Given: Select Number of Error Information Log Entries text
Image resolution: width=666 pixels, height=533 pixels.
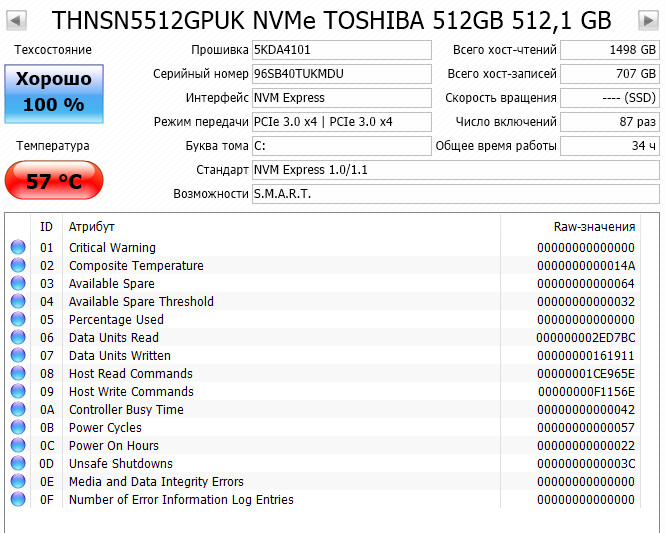Looking at the screenshot, I should coord(181,500).
